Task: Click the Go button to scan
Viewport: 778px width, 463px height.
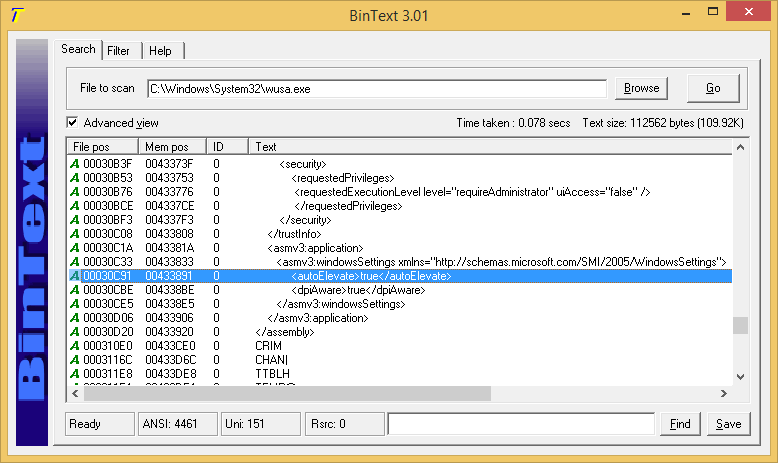Action: 713,88
